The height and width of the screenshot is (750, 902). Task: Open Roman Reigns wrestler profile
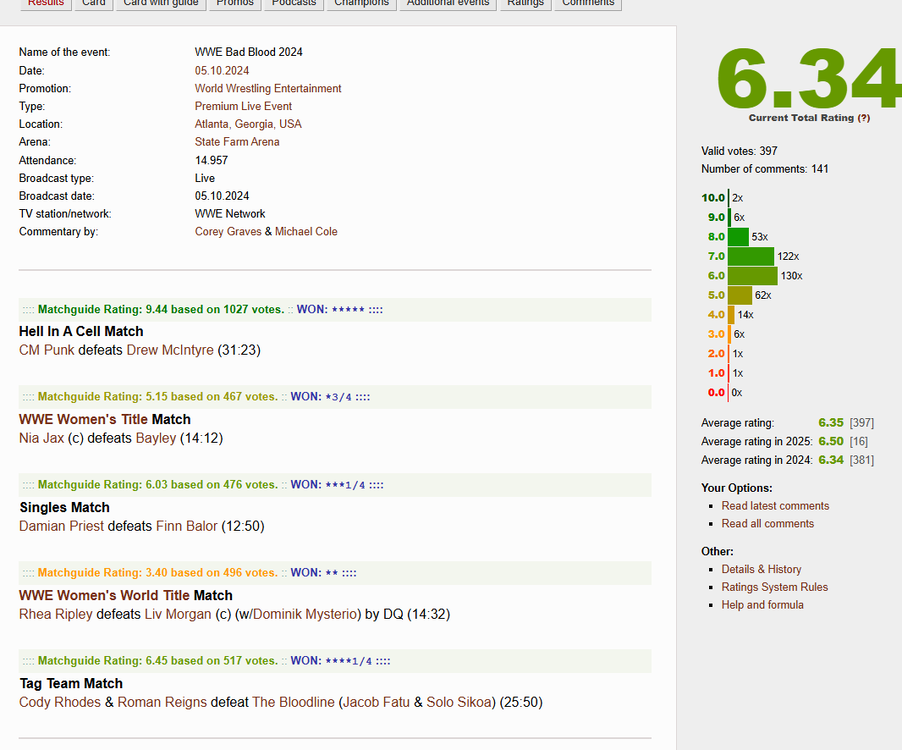(x=162, y=702)
